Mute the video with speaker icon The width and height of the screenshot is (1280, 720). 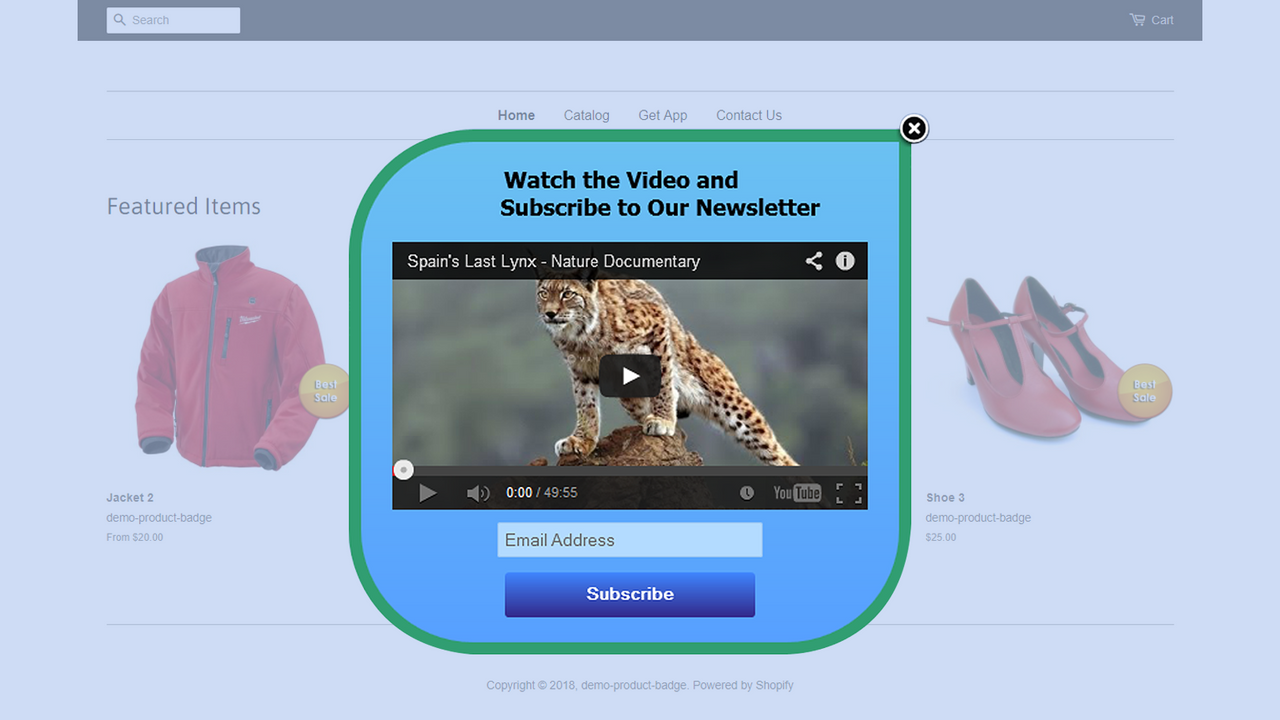(478, 492)
